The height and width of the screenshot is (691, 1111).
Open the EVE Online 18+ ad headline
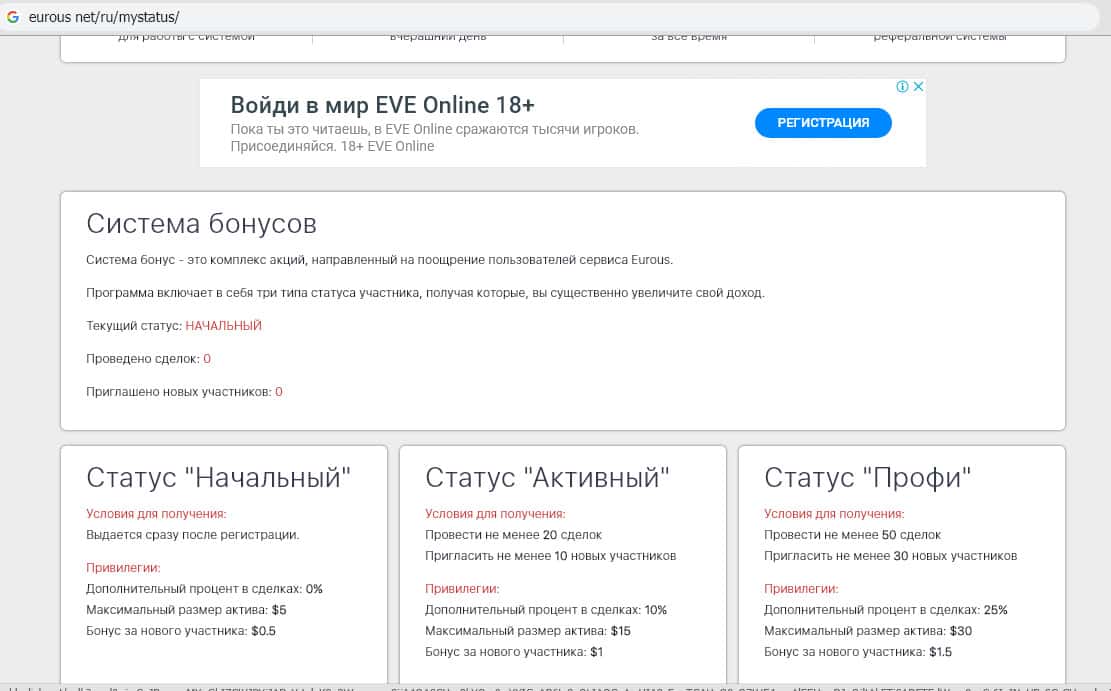coord(383,105)
